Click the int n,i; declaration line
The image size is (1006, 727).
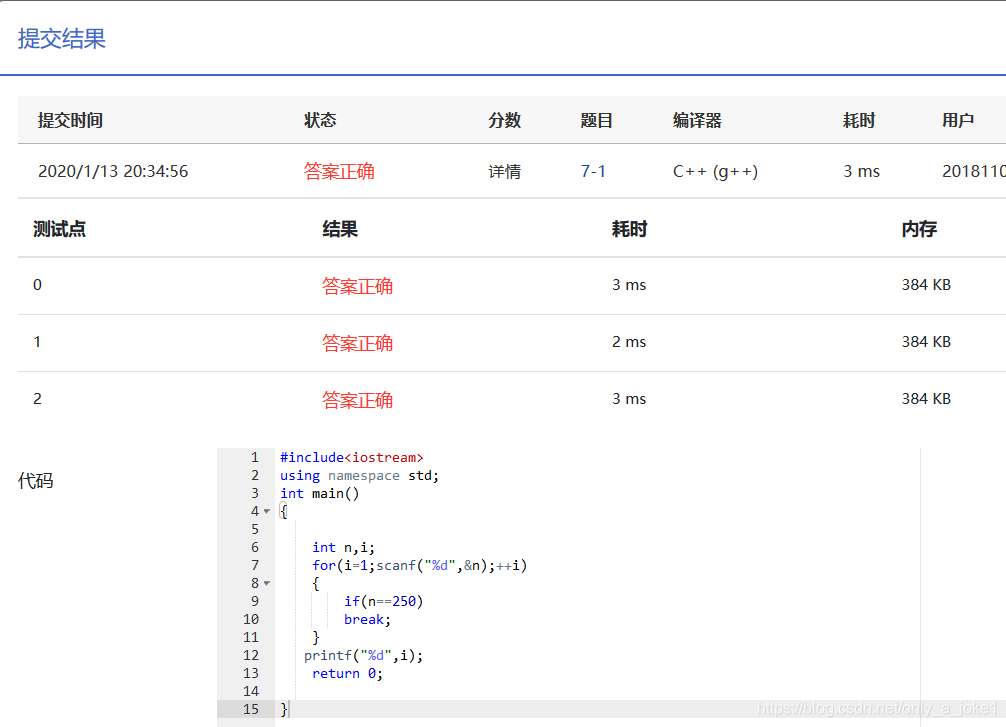click(343, 547)
